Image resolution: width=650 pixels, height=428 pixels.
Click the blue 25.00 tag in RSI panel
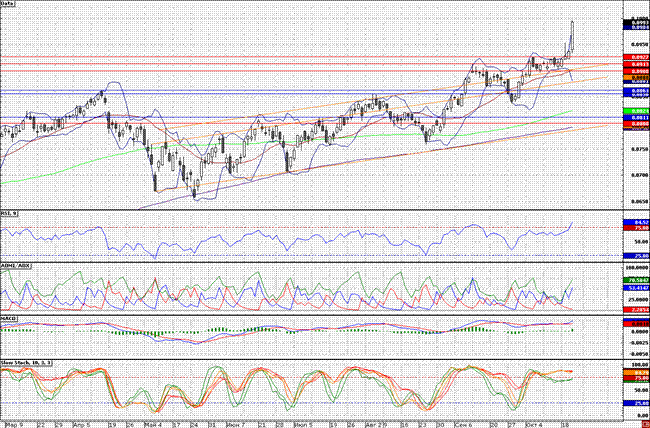(635, 256)
